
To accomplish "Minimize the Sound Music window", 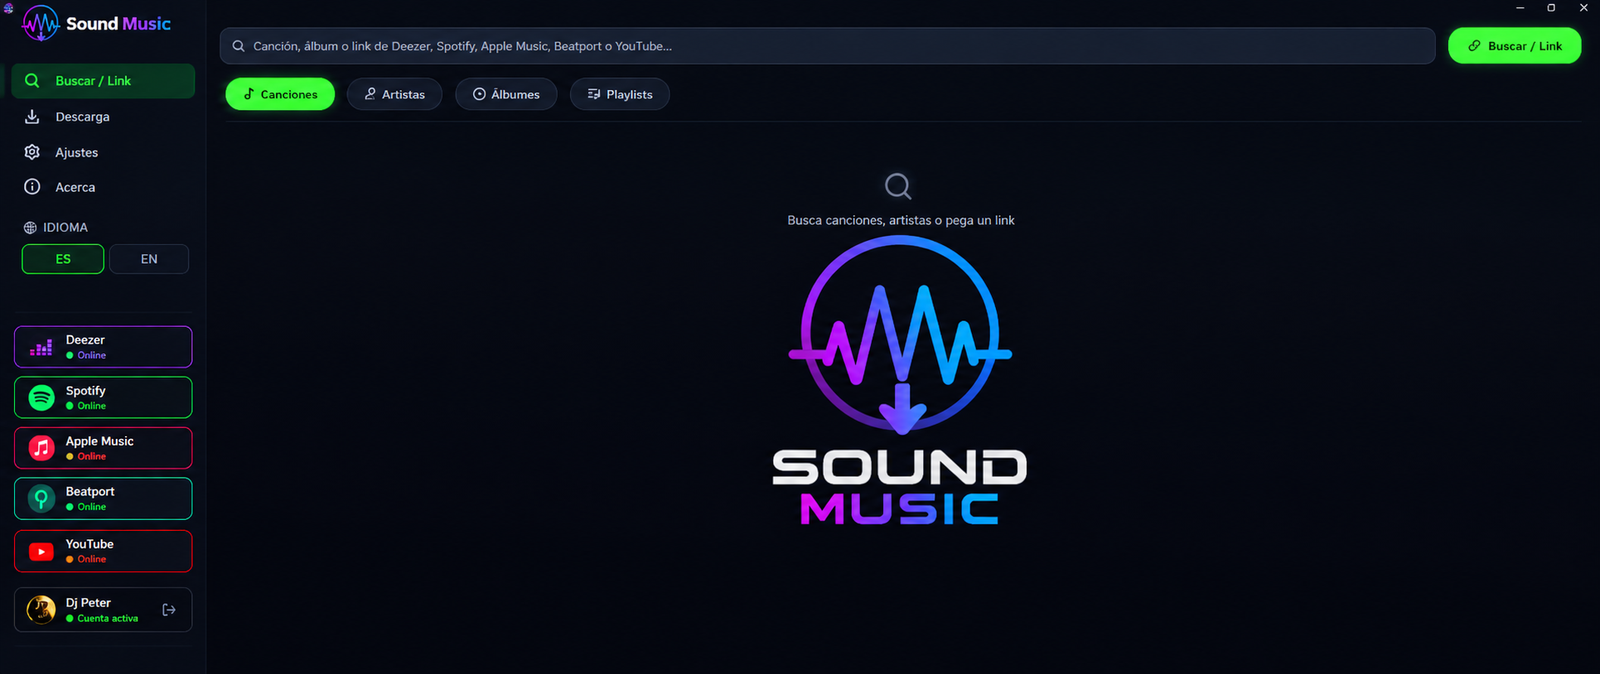I will [x=1520, y=8].
